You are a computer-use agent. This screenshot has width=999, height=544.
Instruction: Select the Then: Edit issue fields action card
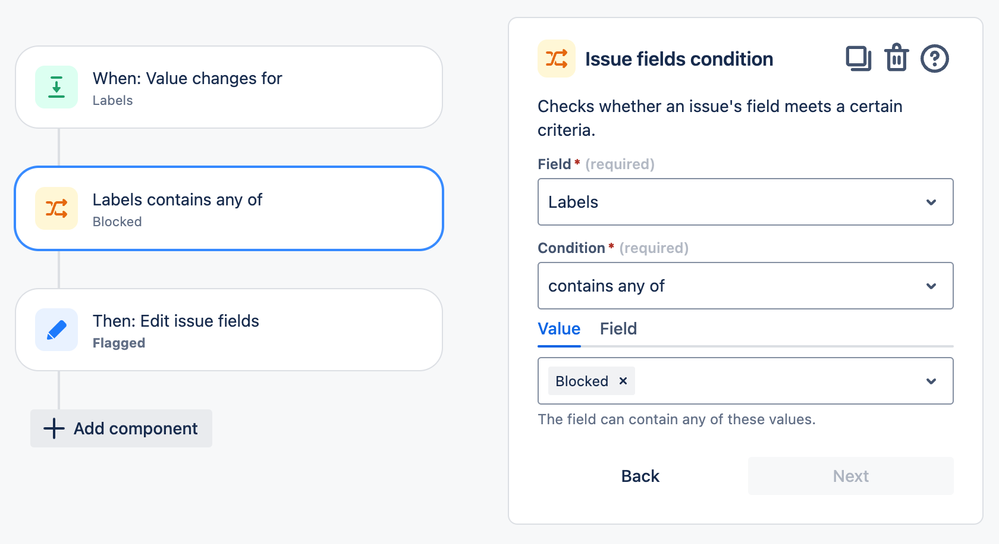[229, 330]
